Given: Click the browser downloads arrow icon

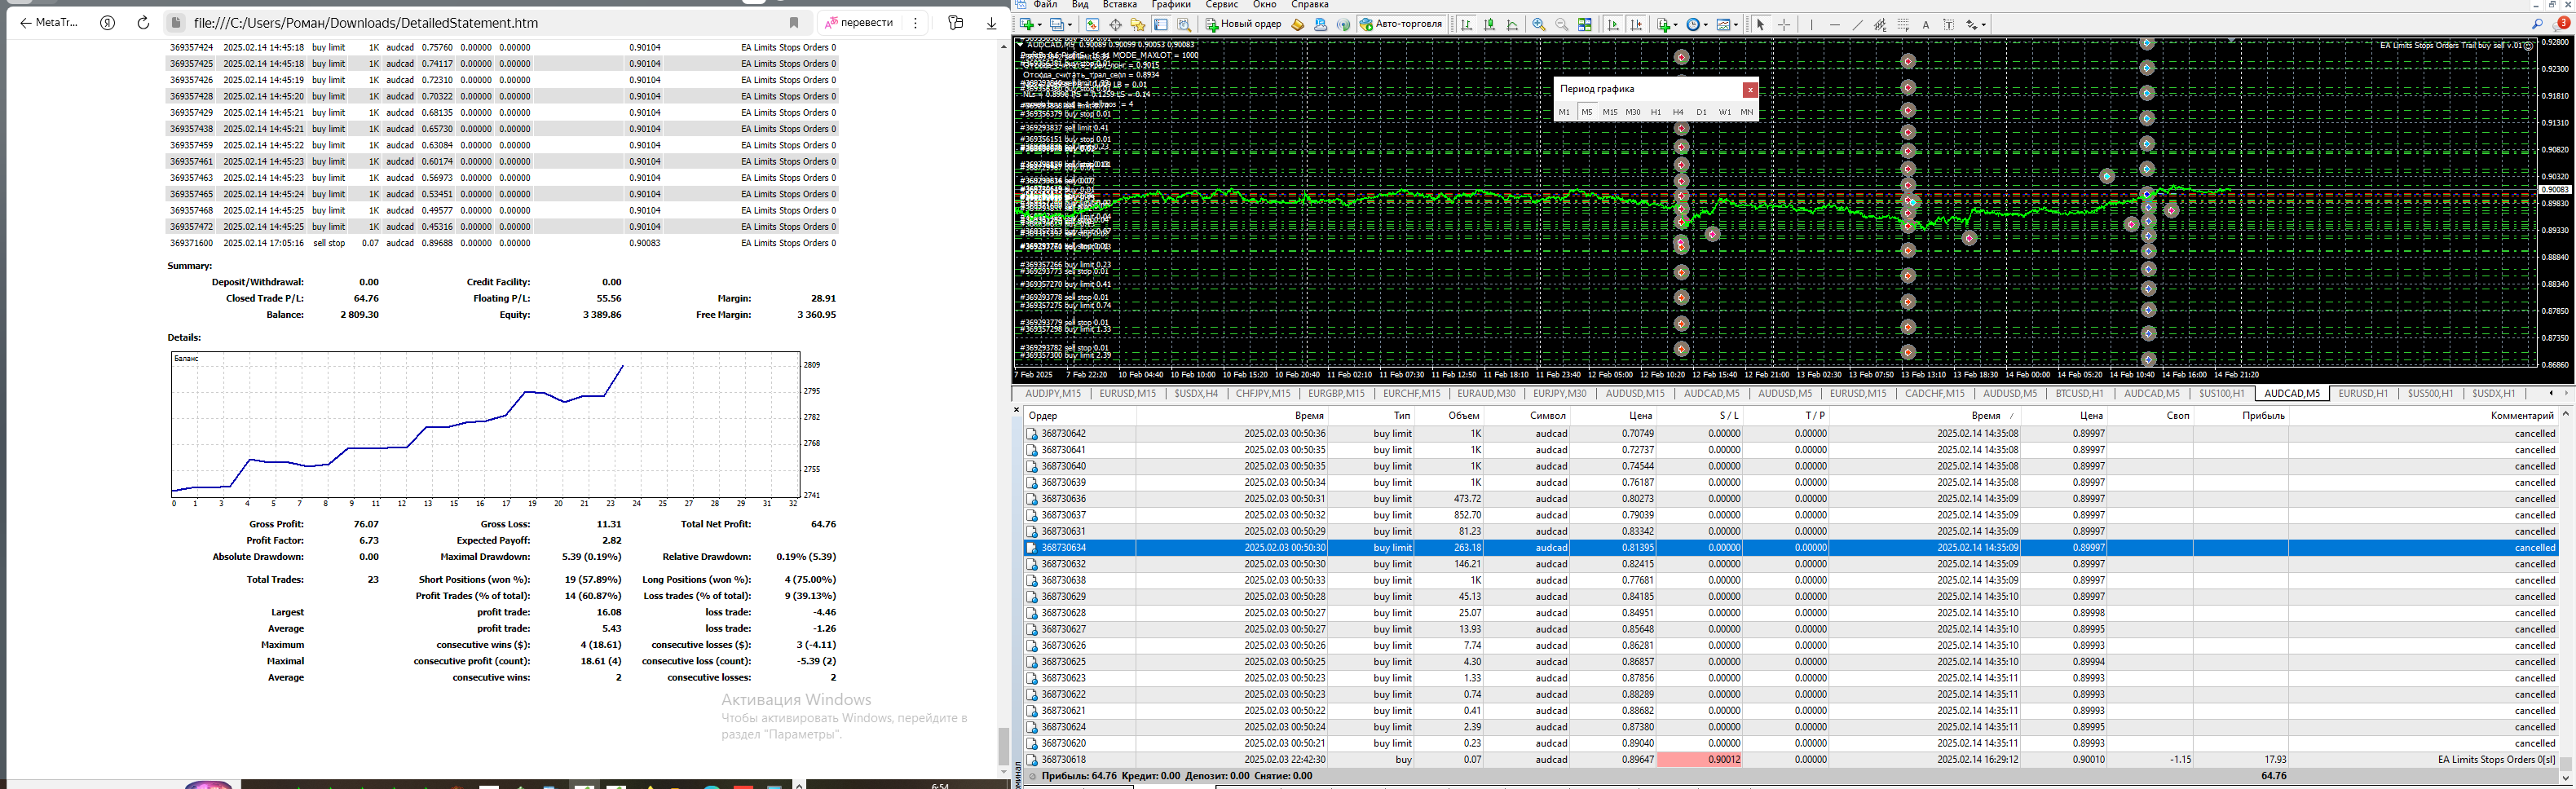Looking at the screenshot, I should [991, 23].
